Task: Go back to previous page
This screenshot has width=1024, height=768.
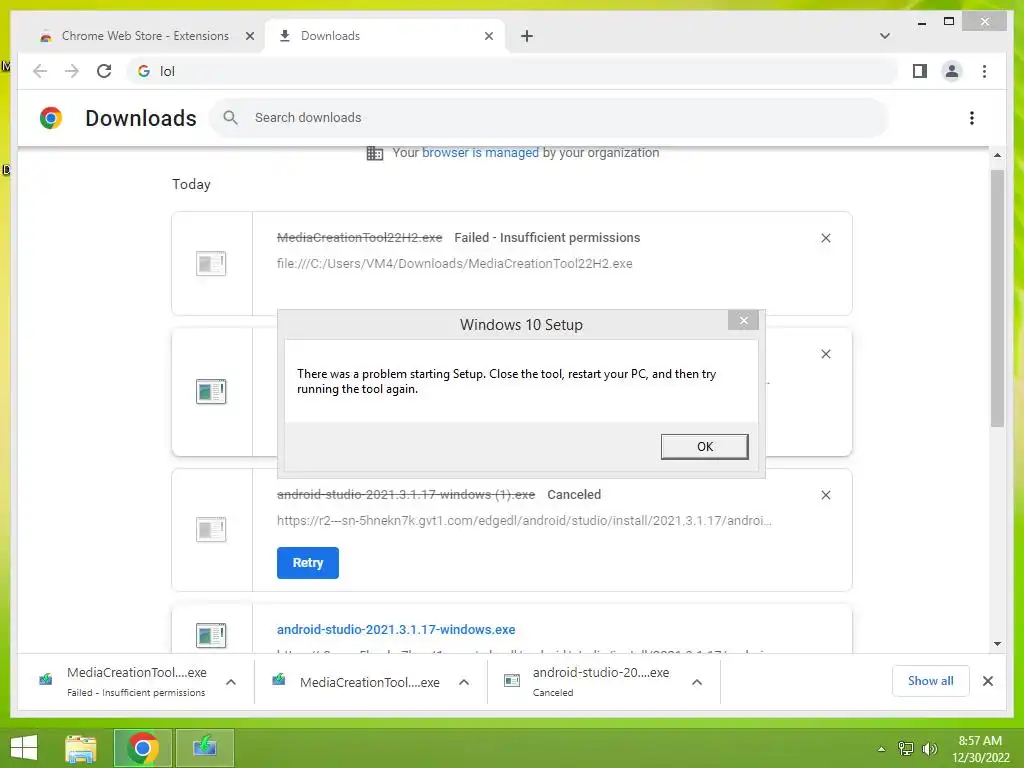Action: click(x=40, y=71)
